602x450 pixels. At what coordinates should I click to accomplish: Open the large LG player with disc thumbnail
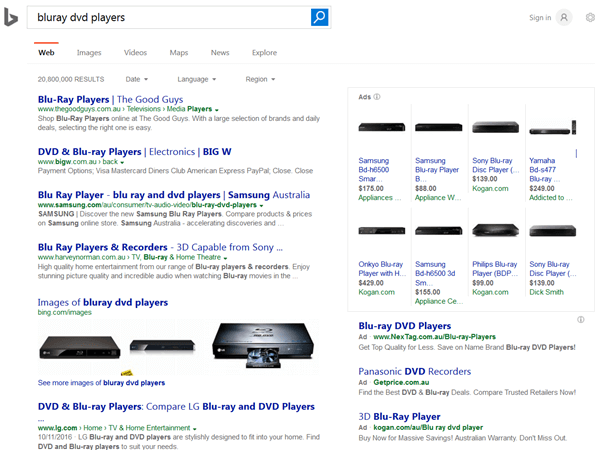[x=263, y=345]
